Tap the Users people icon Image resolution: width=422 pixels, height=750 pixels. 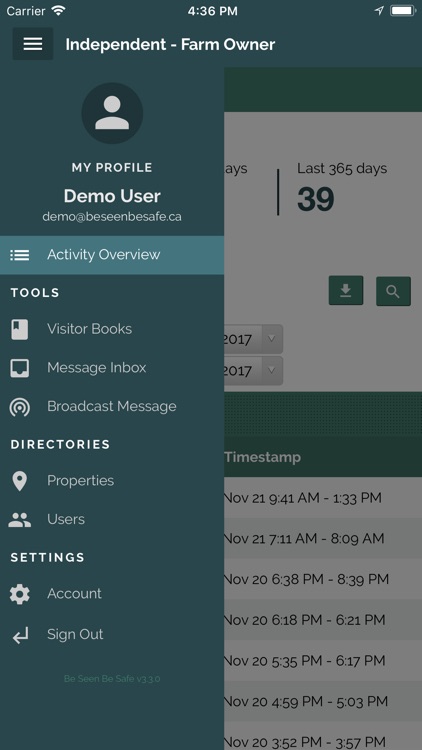[20, 519]
